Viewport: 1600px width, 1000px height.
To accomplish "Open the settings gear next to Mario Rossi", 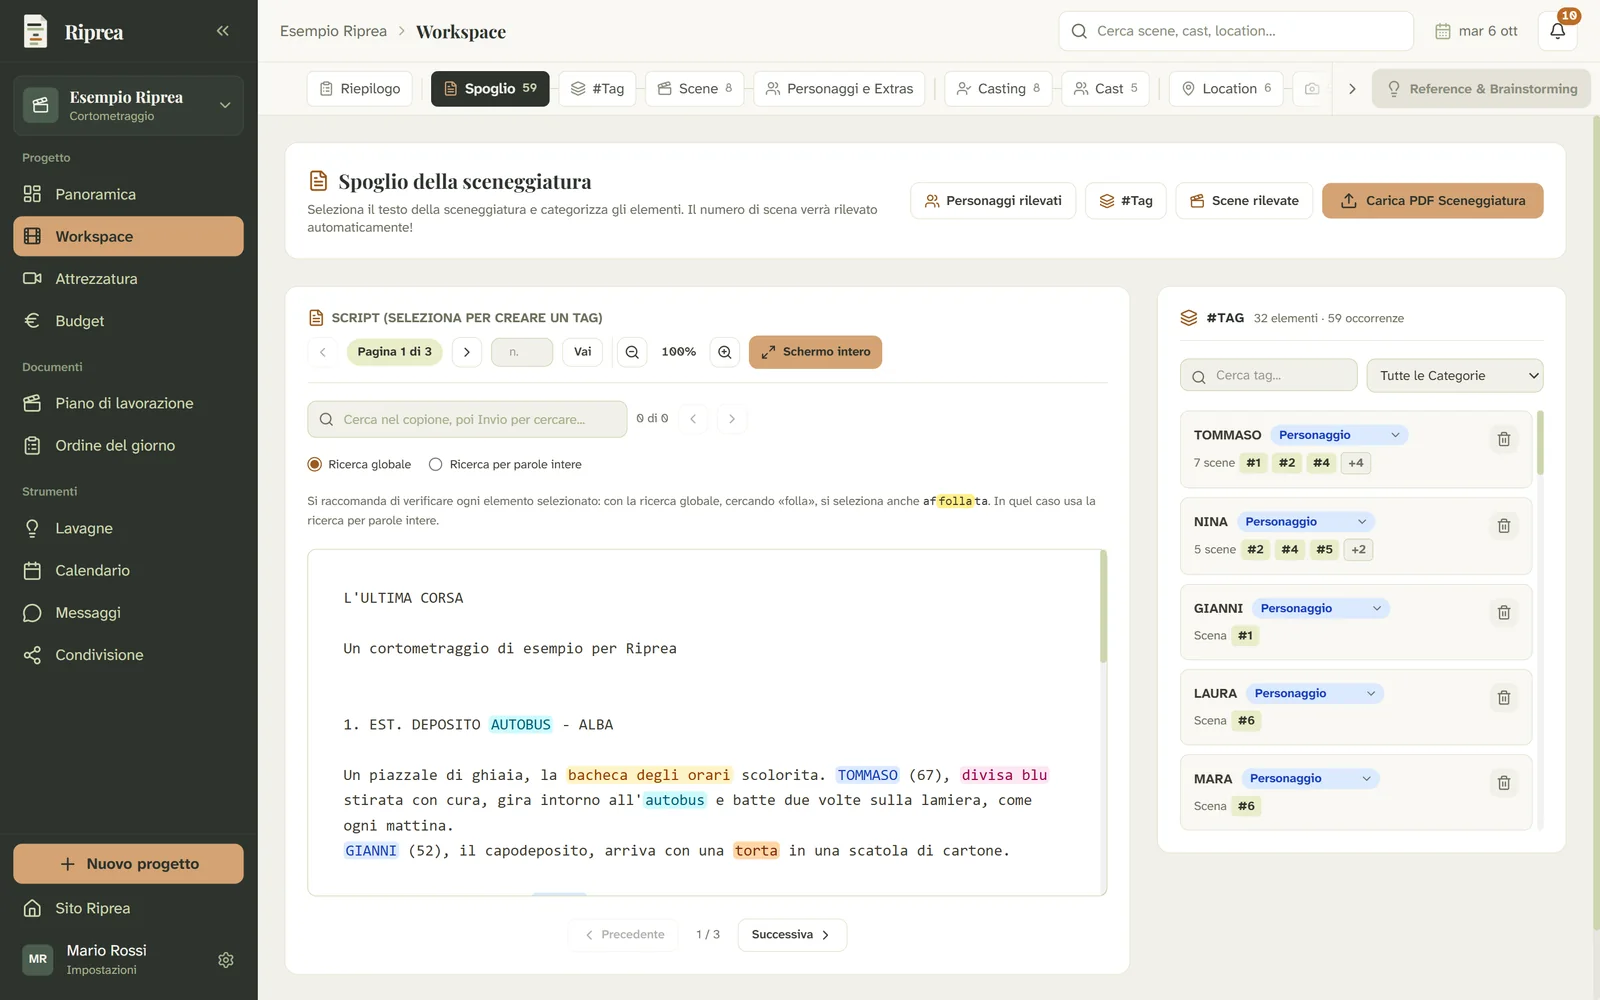I will pos(226,960).
